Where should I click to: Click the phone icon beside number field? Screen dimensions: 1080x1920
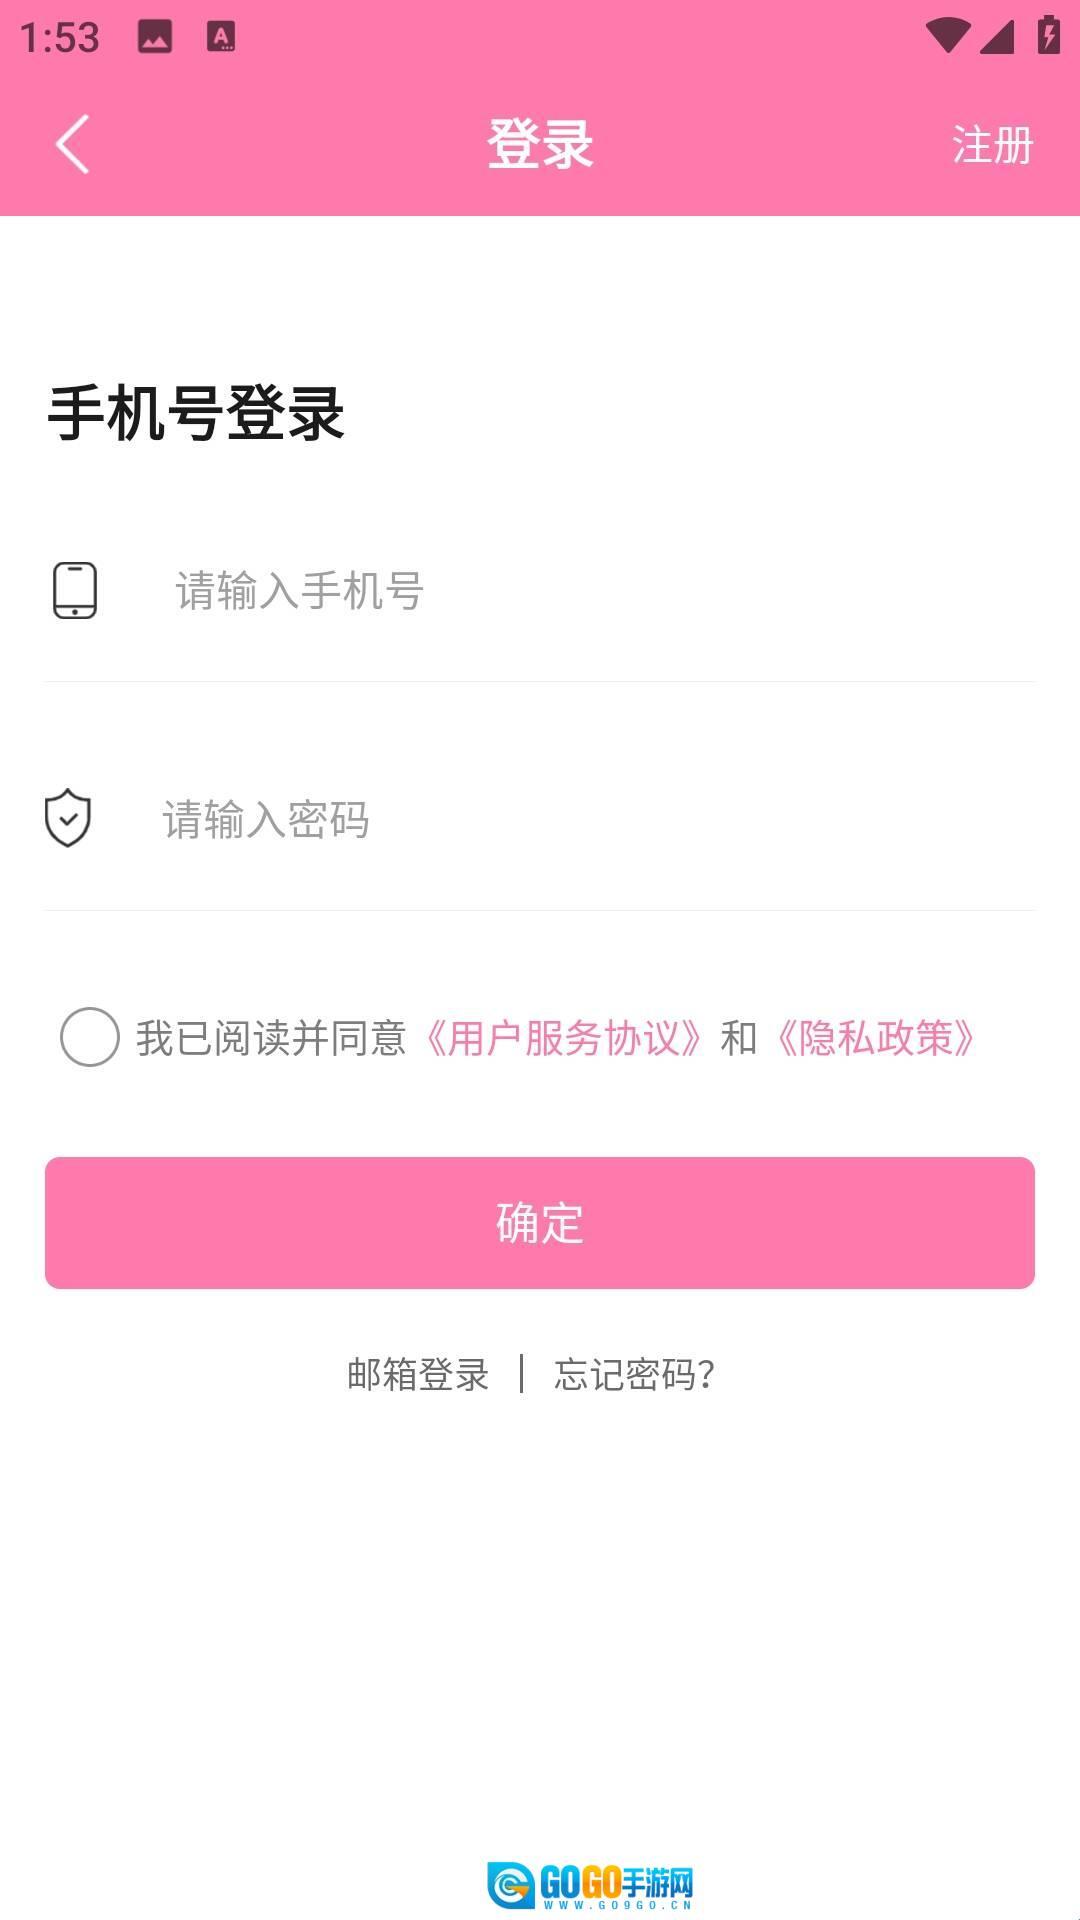click(75, 590)
